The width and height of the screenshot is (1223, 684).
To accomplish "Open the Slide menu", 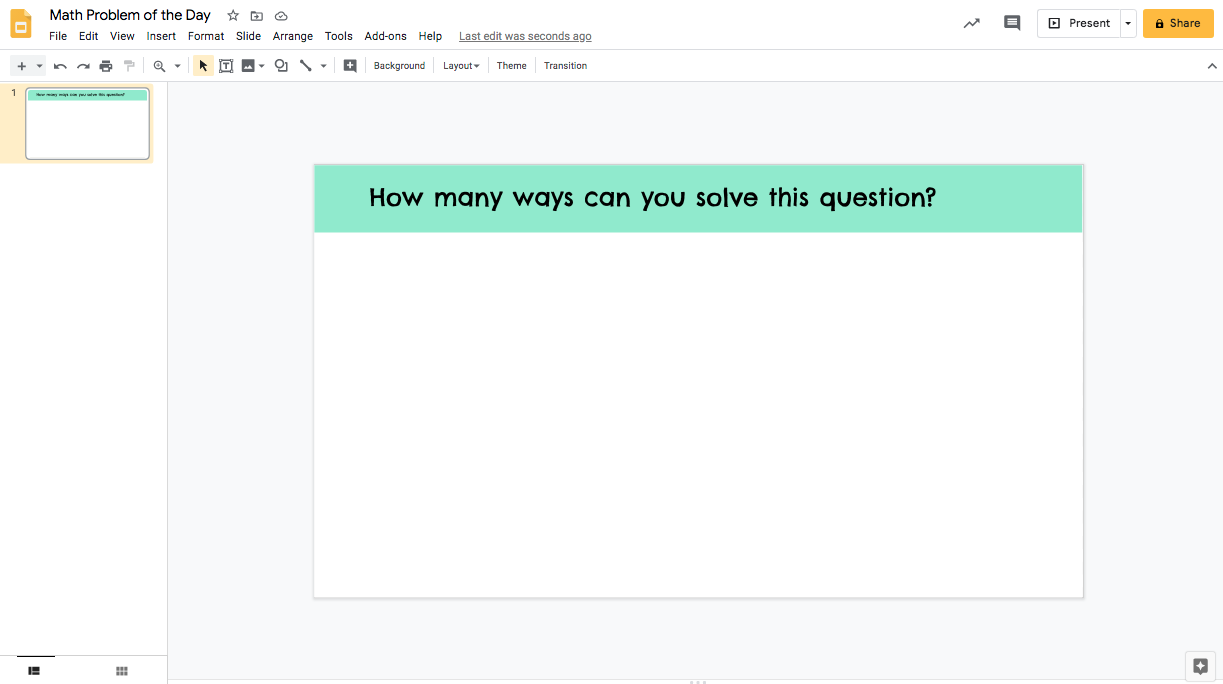I will point(248,36).
